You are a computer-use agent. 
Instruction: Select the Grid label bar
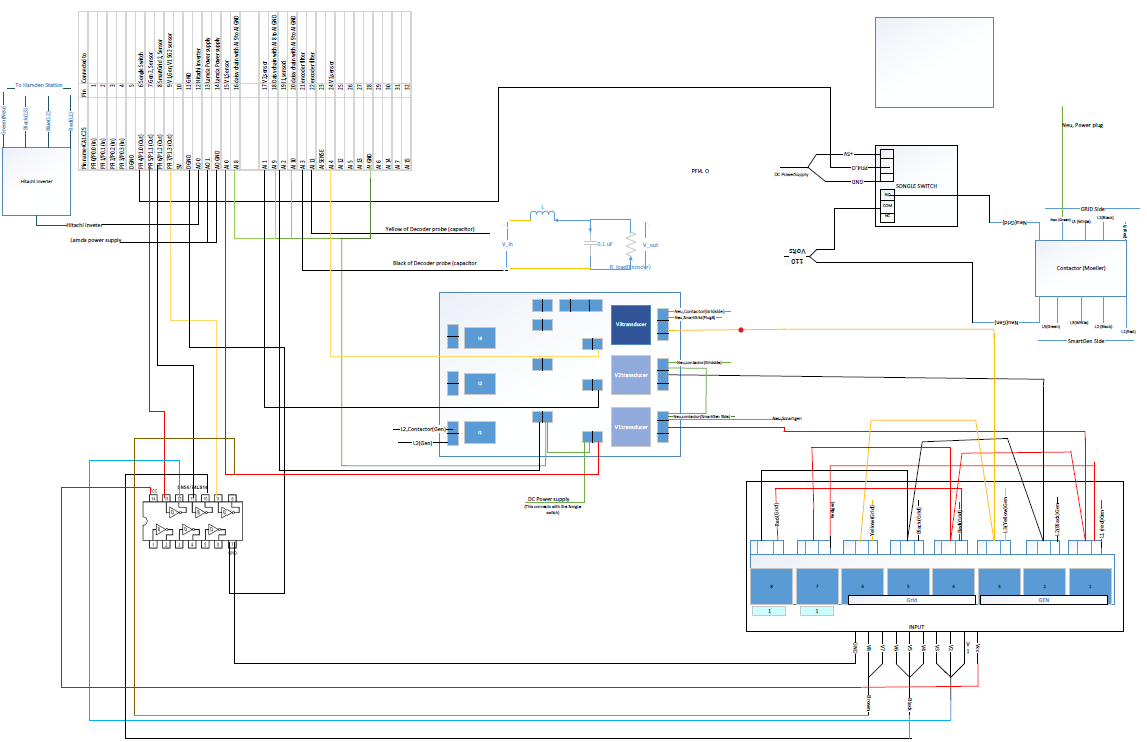coord(911,601)
